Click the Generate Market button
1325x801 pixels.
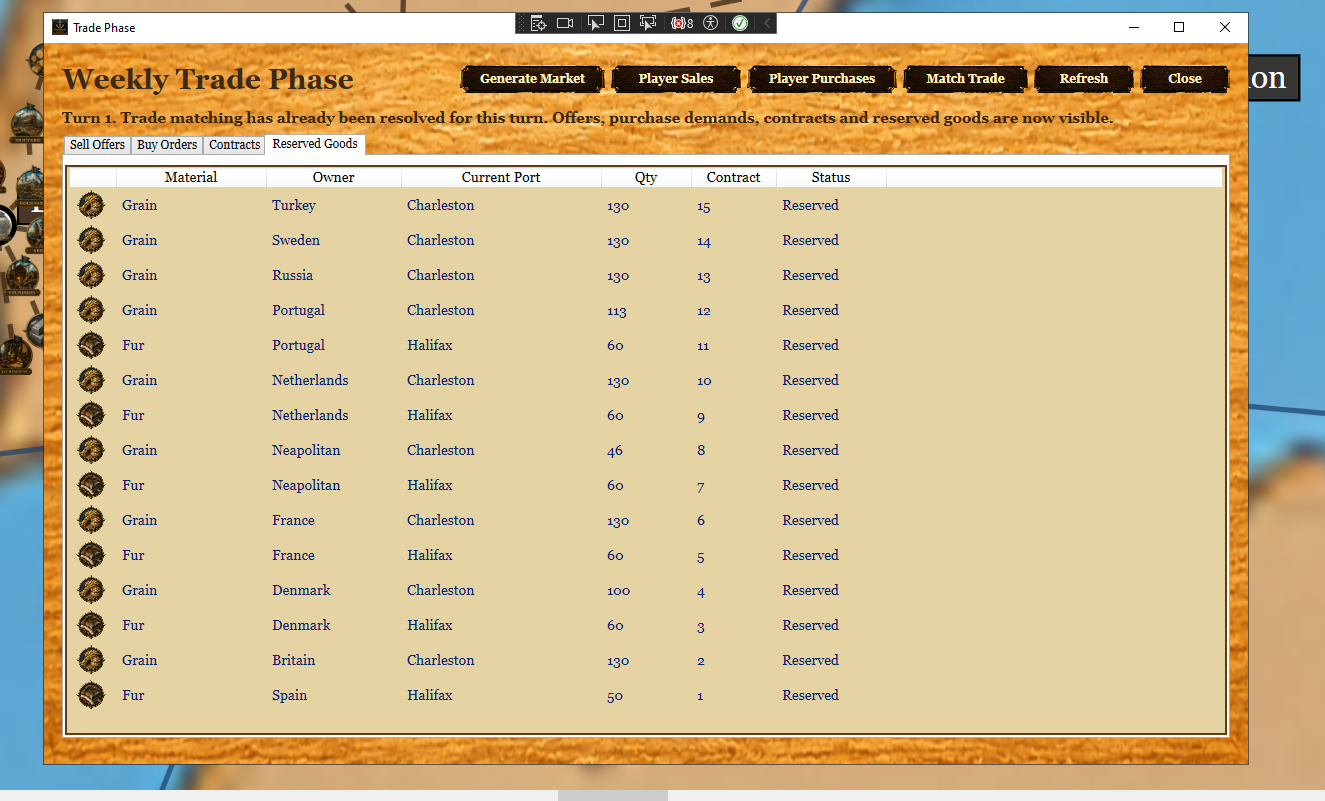532,79
